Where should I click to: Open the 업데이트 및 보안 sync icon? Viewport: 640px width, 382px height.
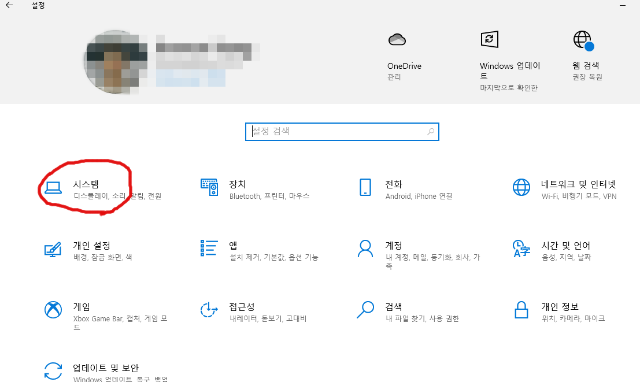tap(53, 371)
